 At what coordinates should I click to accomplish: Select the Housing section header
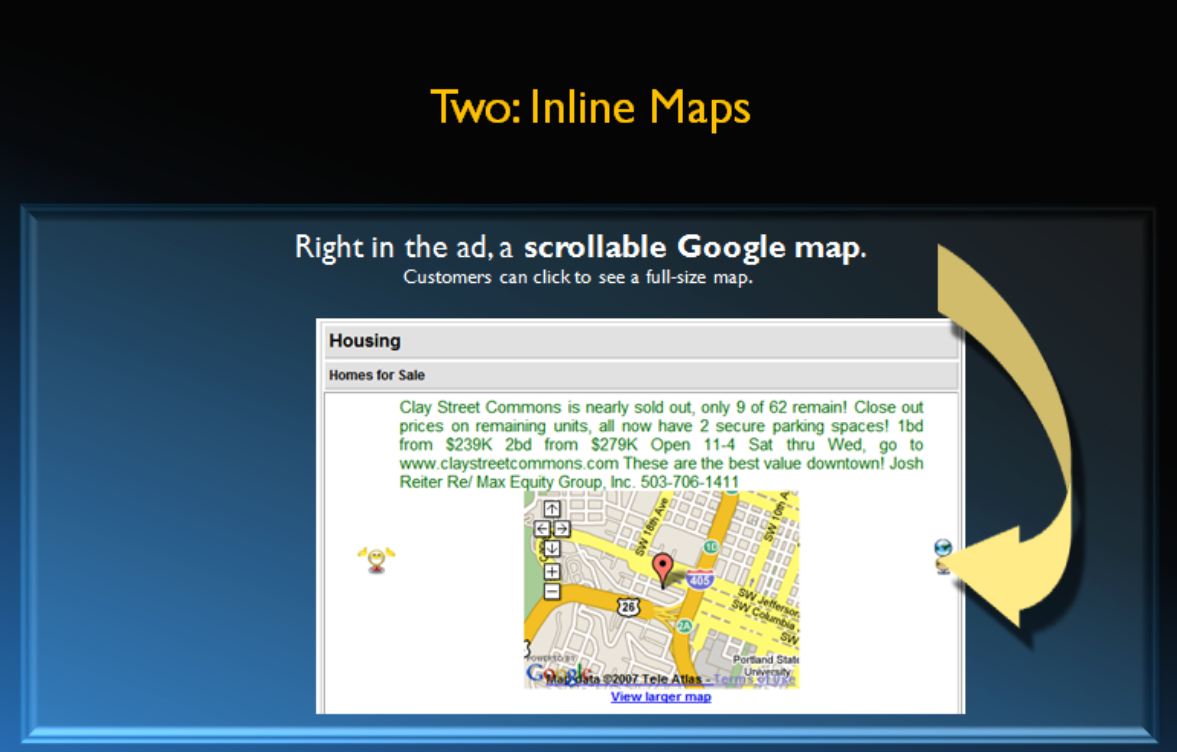tap(365, 341)
